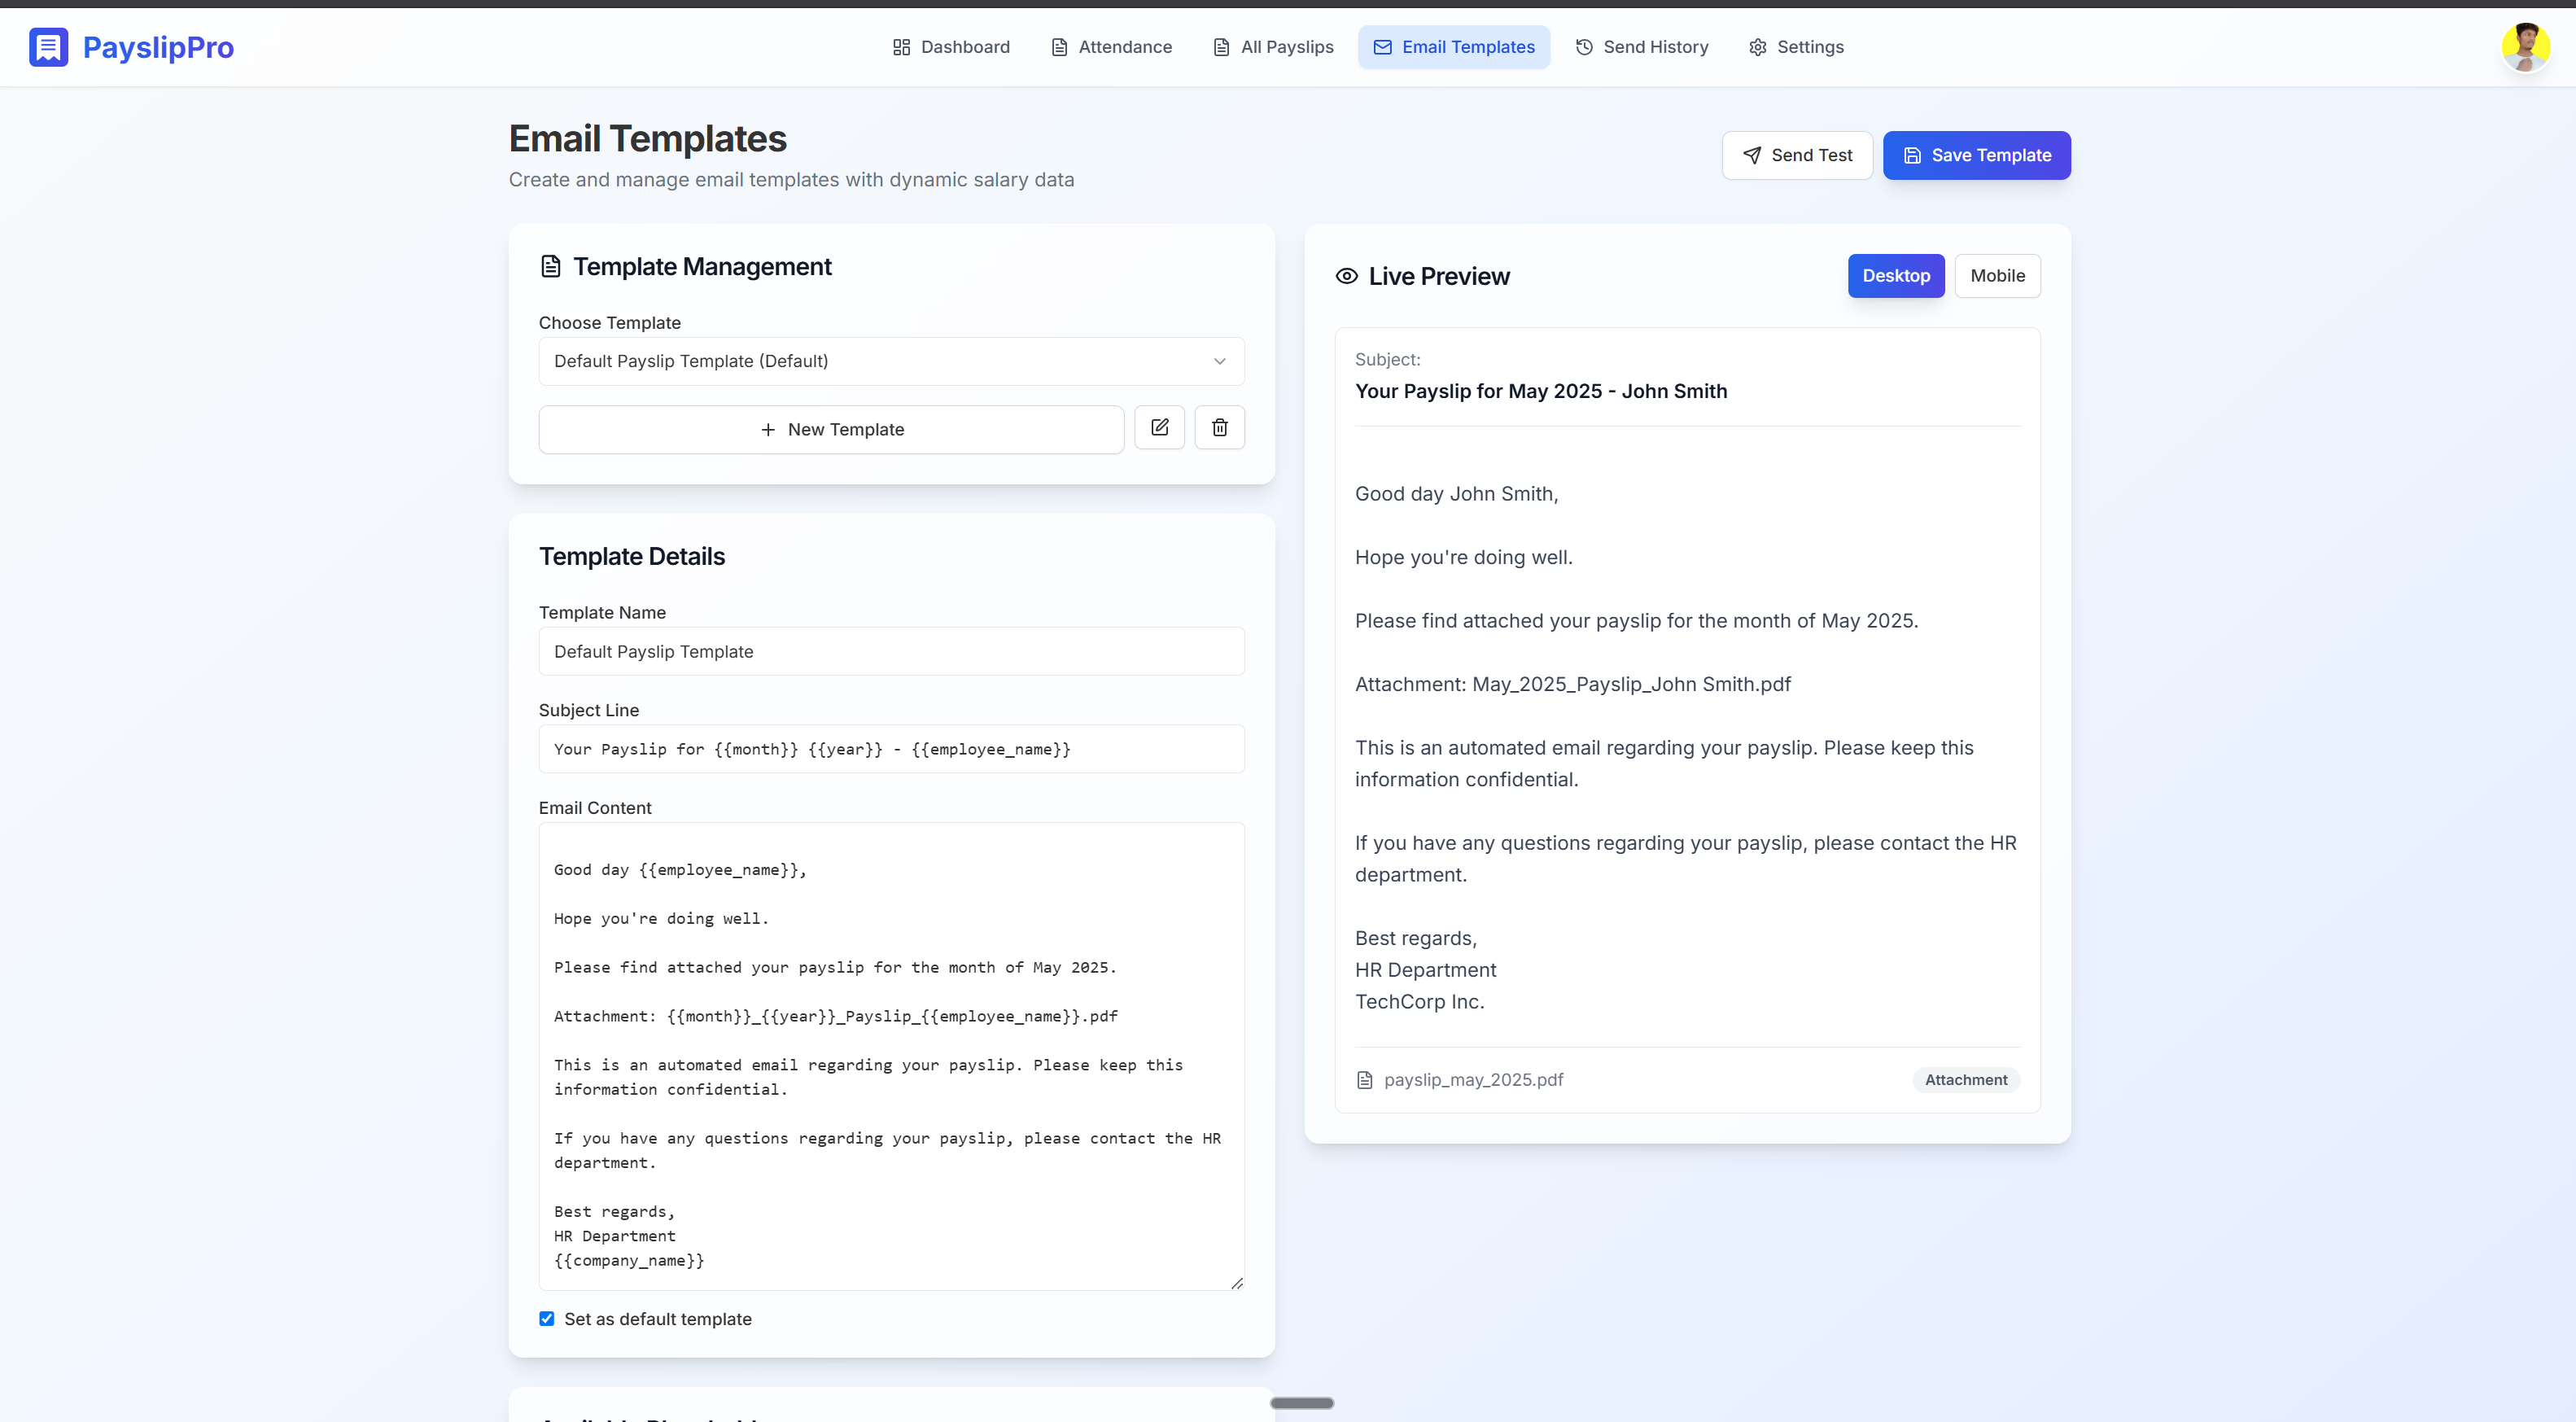Open the All Payslips tab
This screenshot has width=2576, height=1422.
[1273, 47]
